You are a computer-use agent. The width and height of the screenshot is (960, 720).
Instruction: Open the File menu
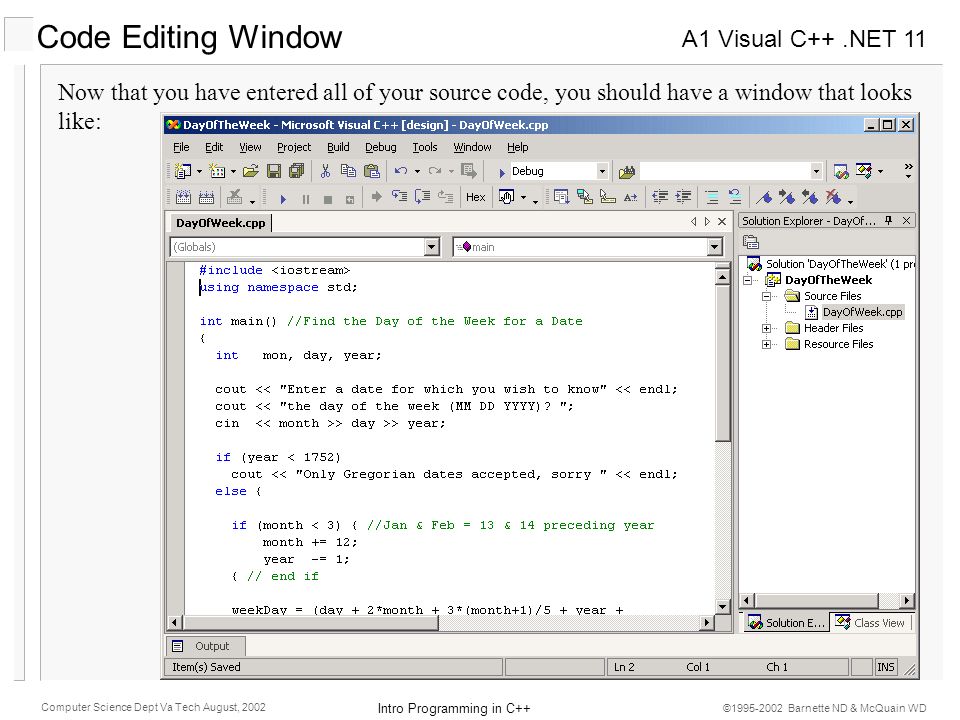coord(181,147)
